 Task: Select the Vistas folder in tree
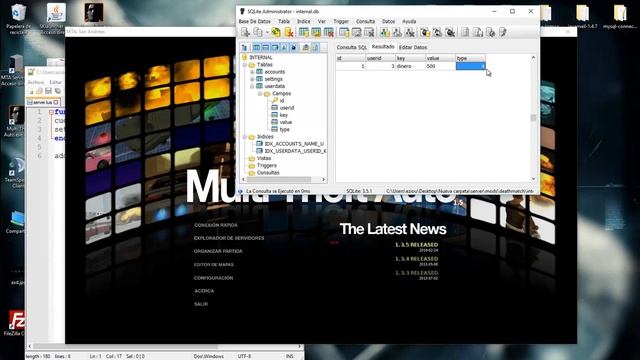point(264,158)
